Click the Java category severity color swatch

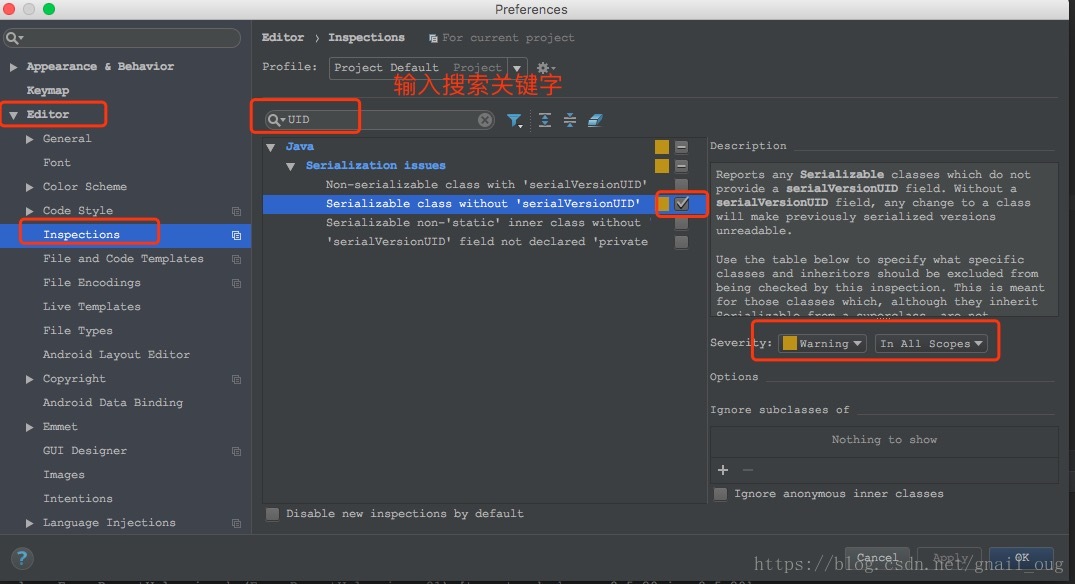pos(662,147)
